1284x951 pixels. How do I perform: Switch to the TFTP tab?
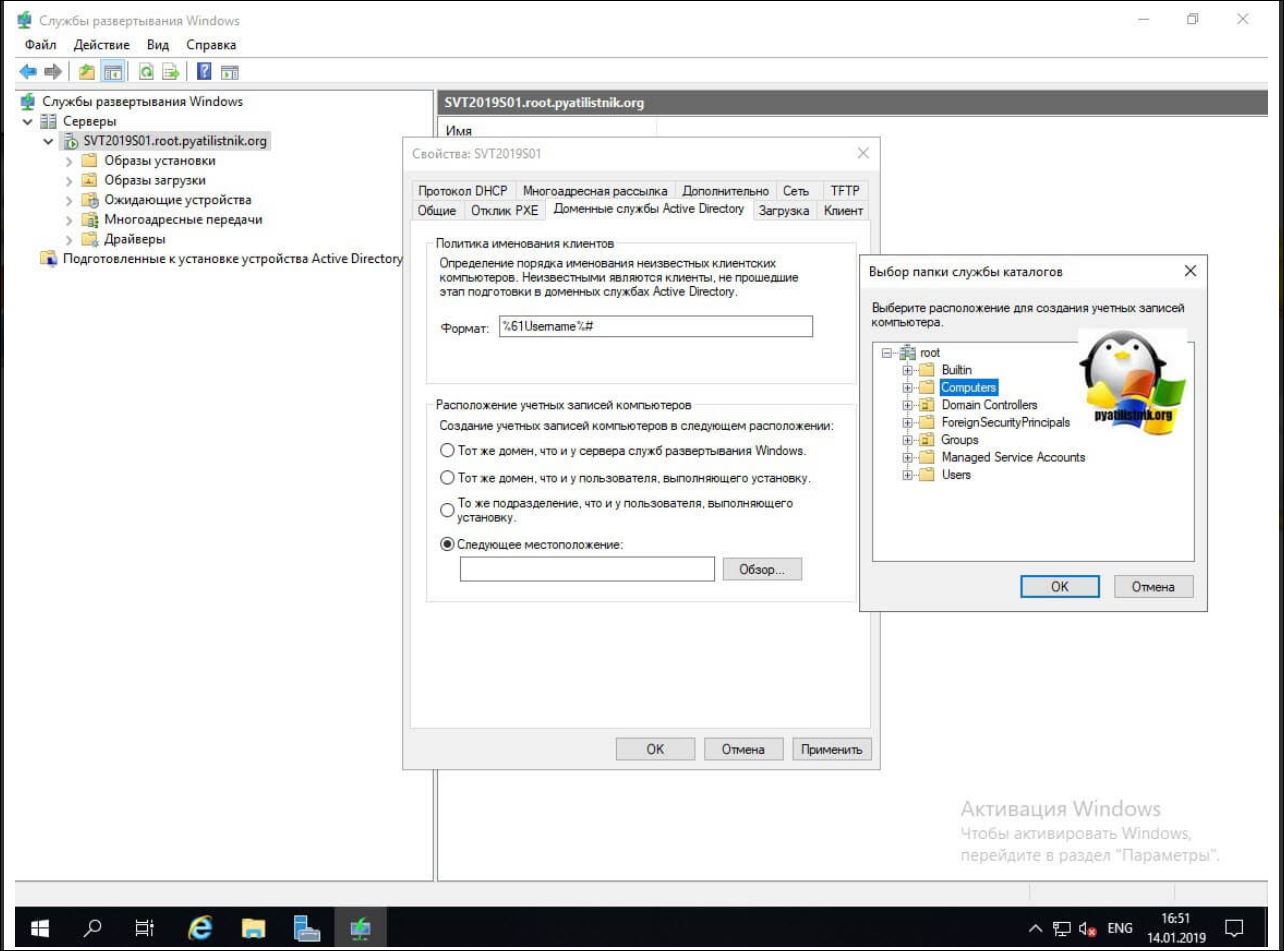(845, 191)
